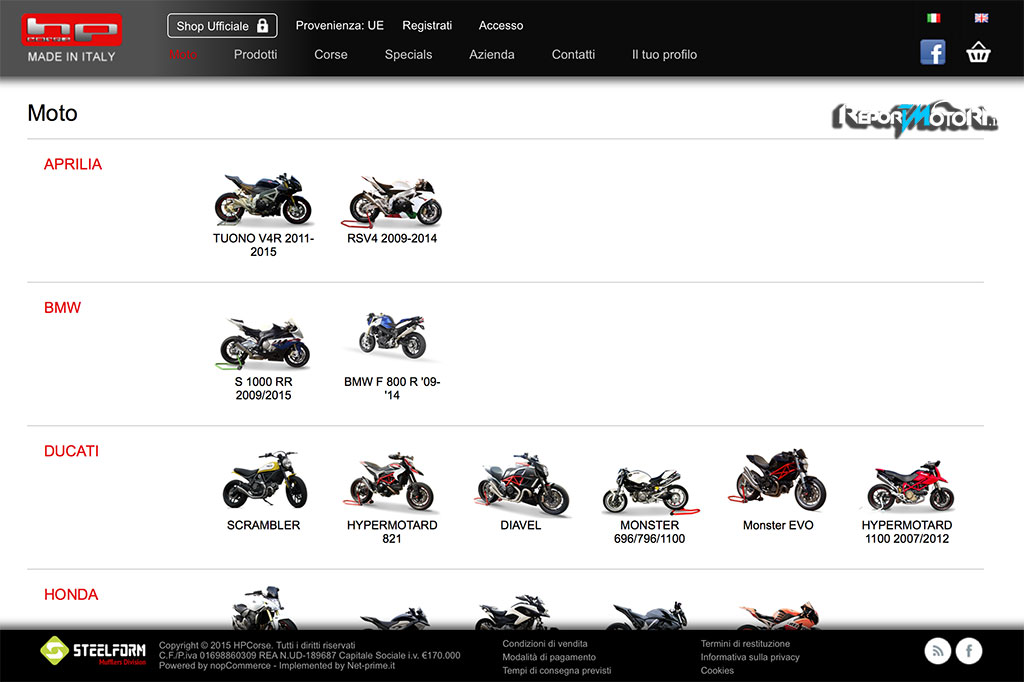Select the Ducati Scrambler thumbnail

[263, 485]
